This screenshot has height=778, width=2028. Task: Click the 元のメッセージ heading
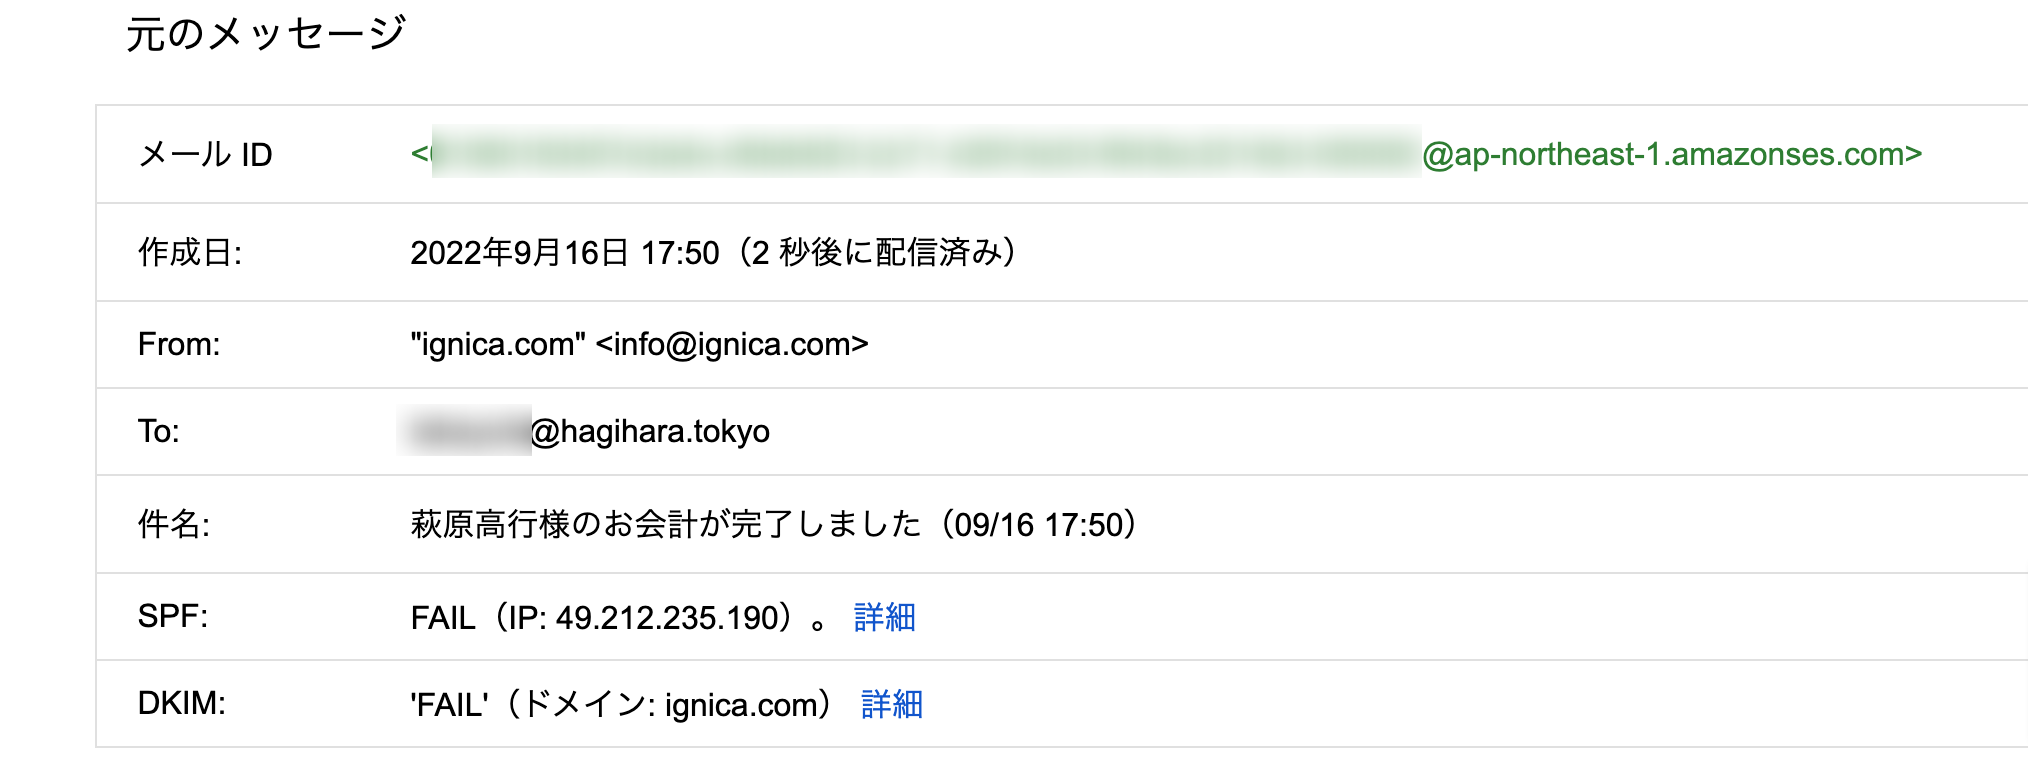coord(266,34)
